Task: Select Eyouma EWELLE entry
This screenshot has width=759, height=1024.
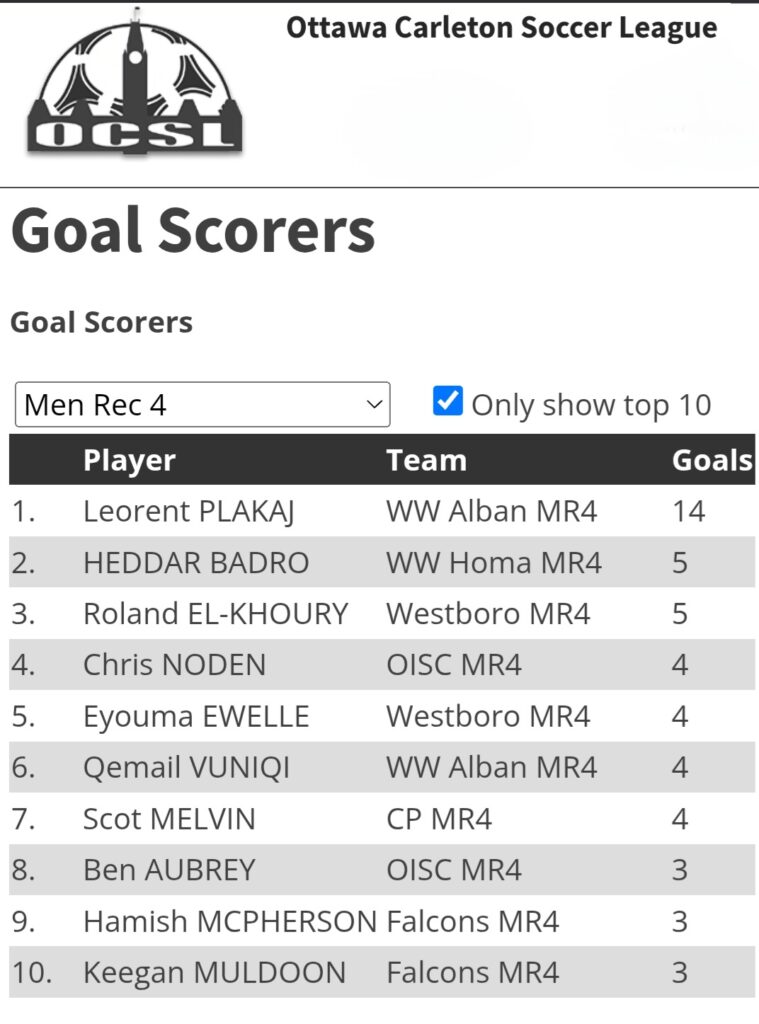Action: pos(196,716)
